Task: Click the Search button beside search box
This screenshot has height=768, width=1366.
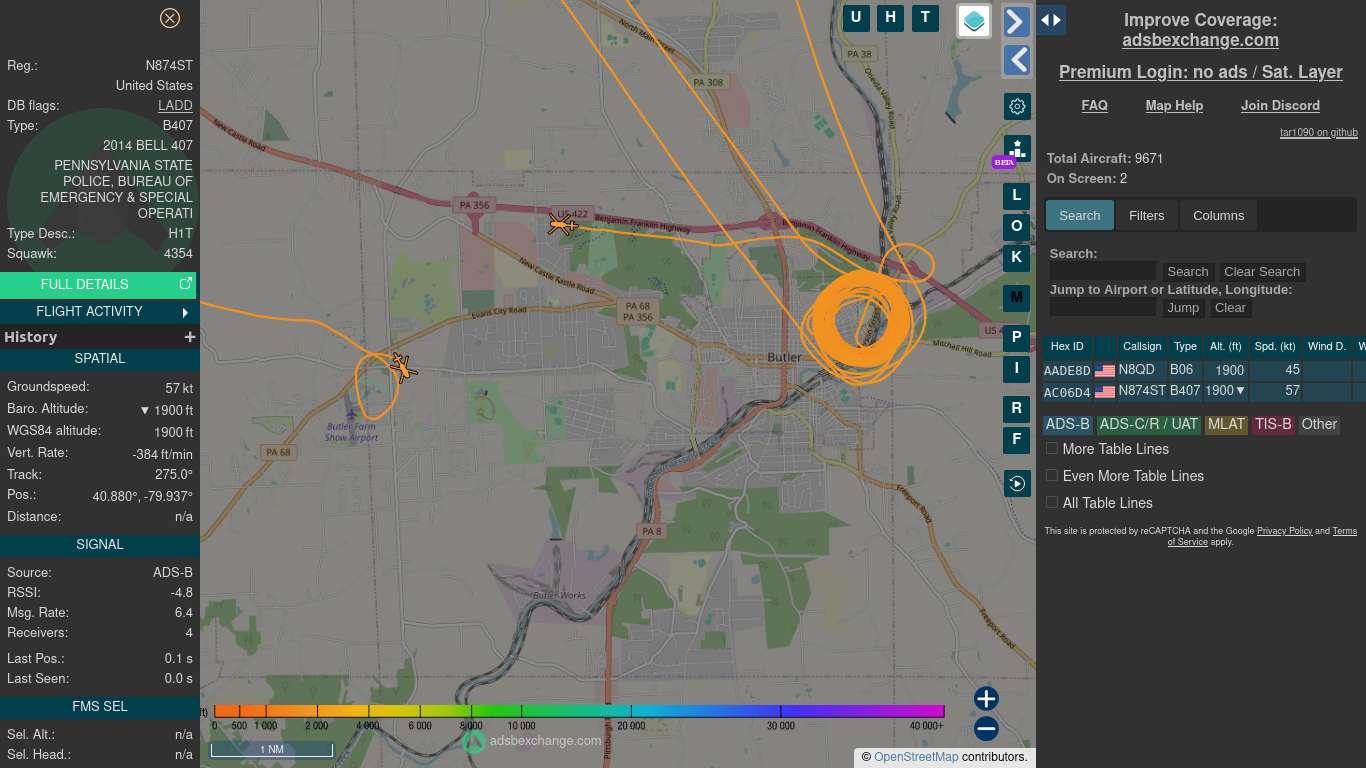Action: pos(1188,272)
